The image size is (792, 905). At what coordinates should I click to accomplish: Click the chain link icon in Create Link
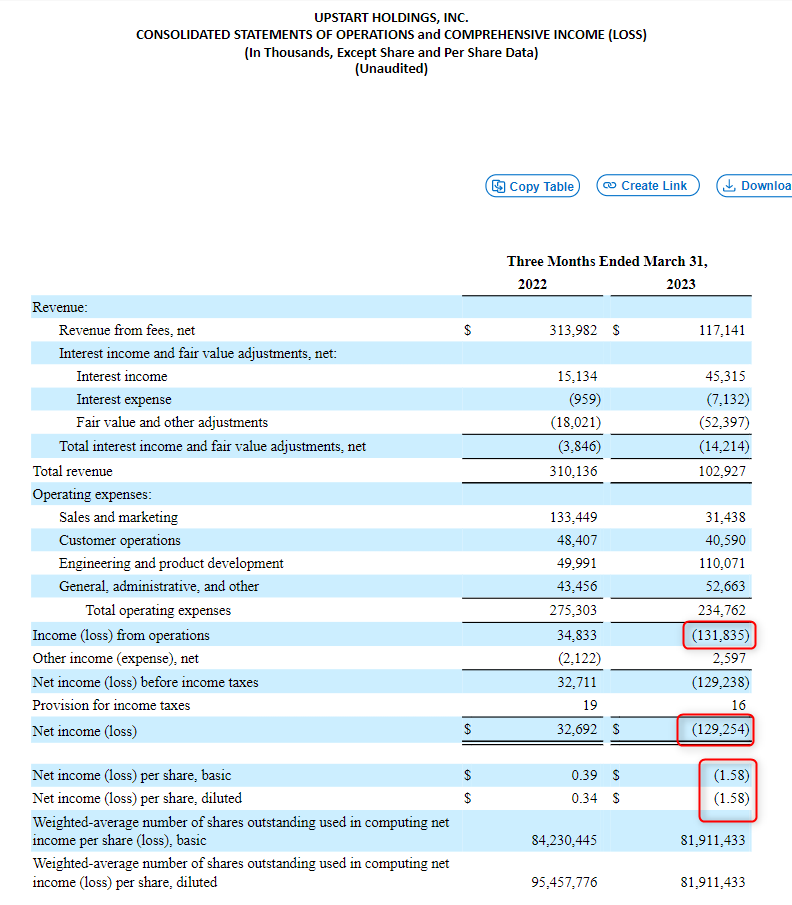[610, 185]
